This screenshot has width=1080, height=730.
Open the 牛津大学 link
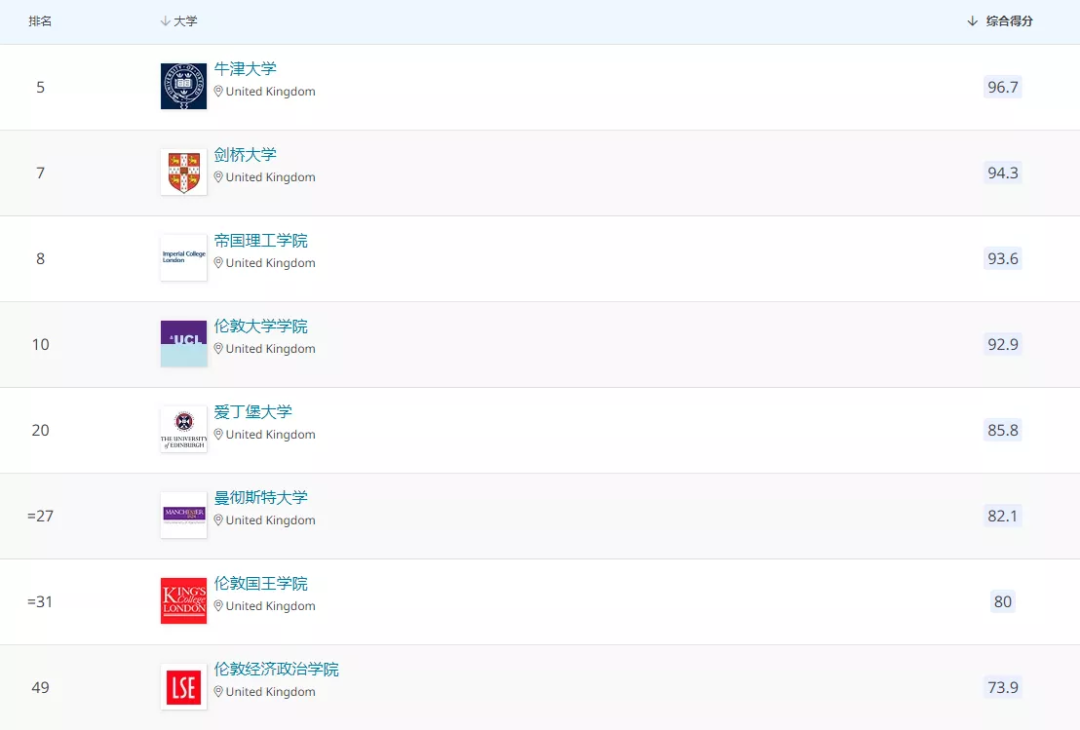pos(245,69)
